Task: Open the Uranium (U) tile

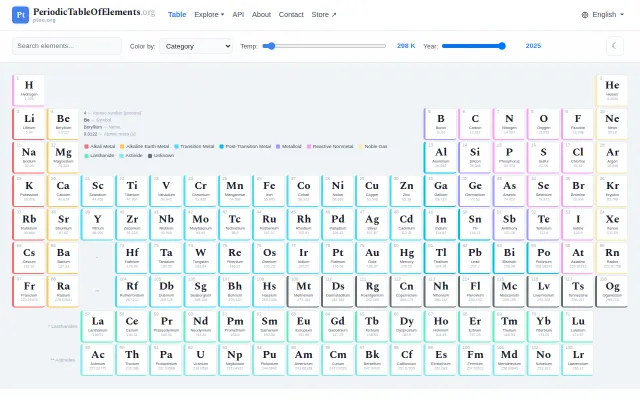Action: (200, 360)
